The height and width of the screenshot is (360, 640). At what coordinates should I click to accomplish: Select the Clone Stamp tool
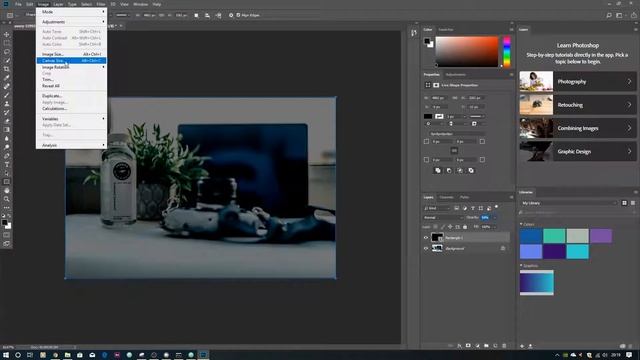click(7, 104)
